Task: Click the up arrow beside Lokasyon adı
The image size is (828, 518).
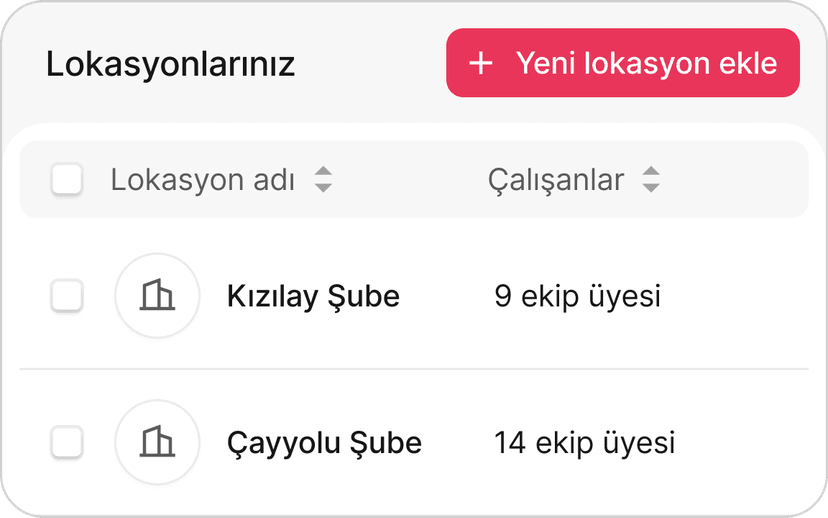Action: (322, 172)
